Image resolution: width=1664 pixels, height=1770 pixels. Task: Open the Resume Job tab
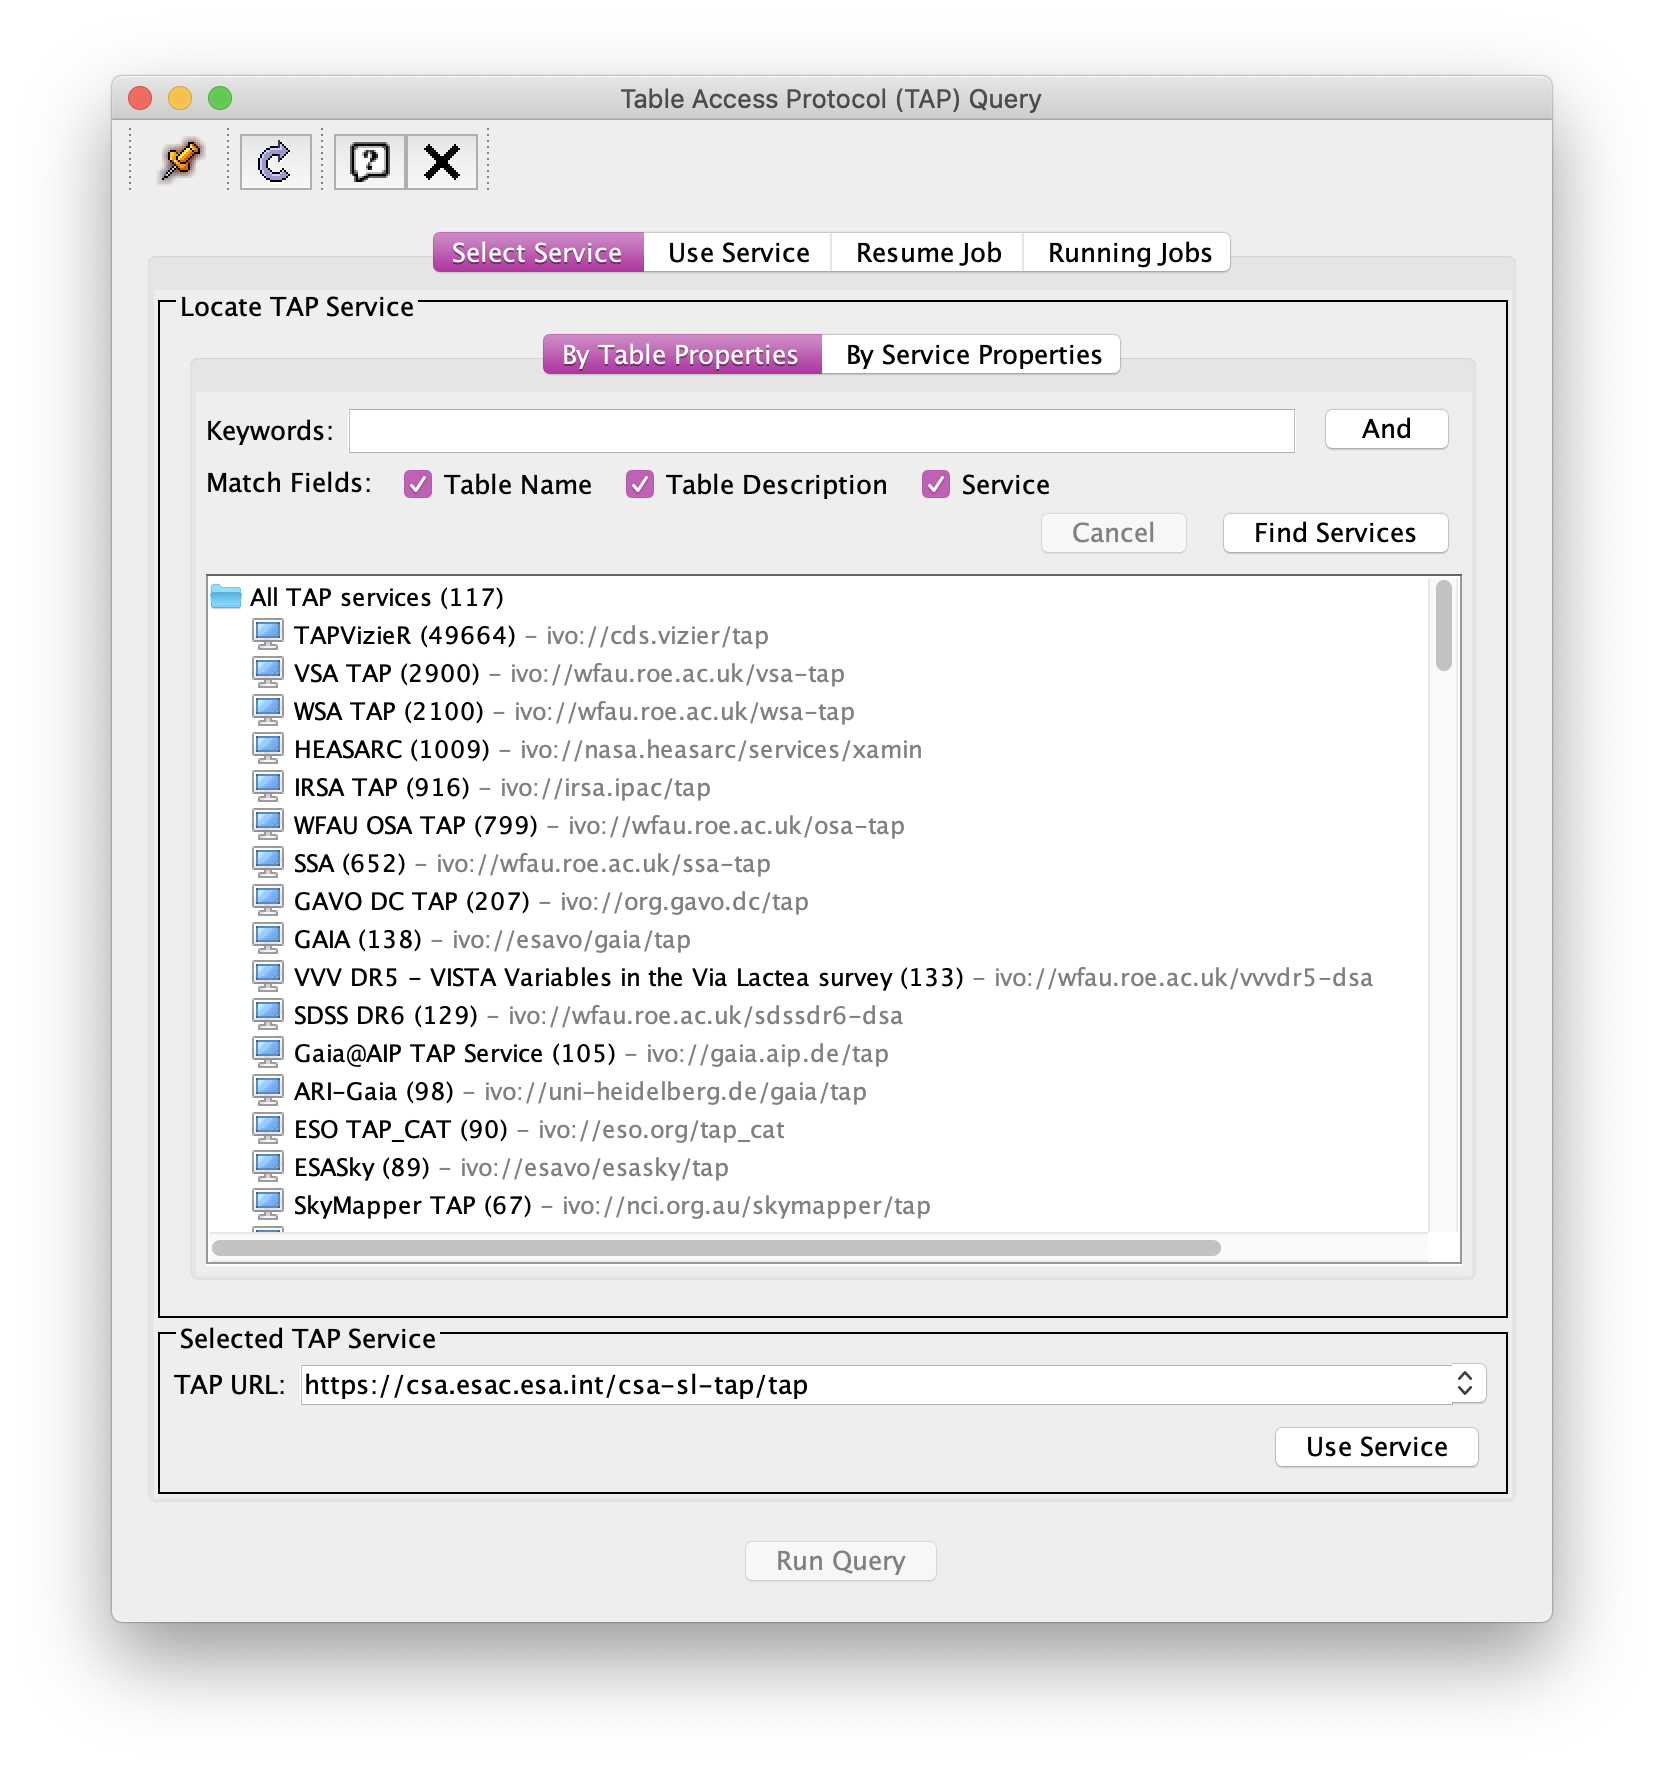(928, 253)
